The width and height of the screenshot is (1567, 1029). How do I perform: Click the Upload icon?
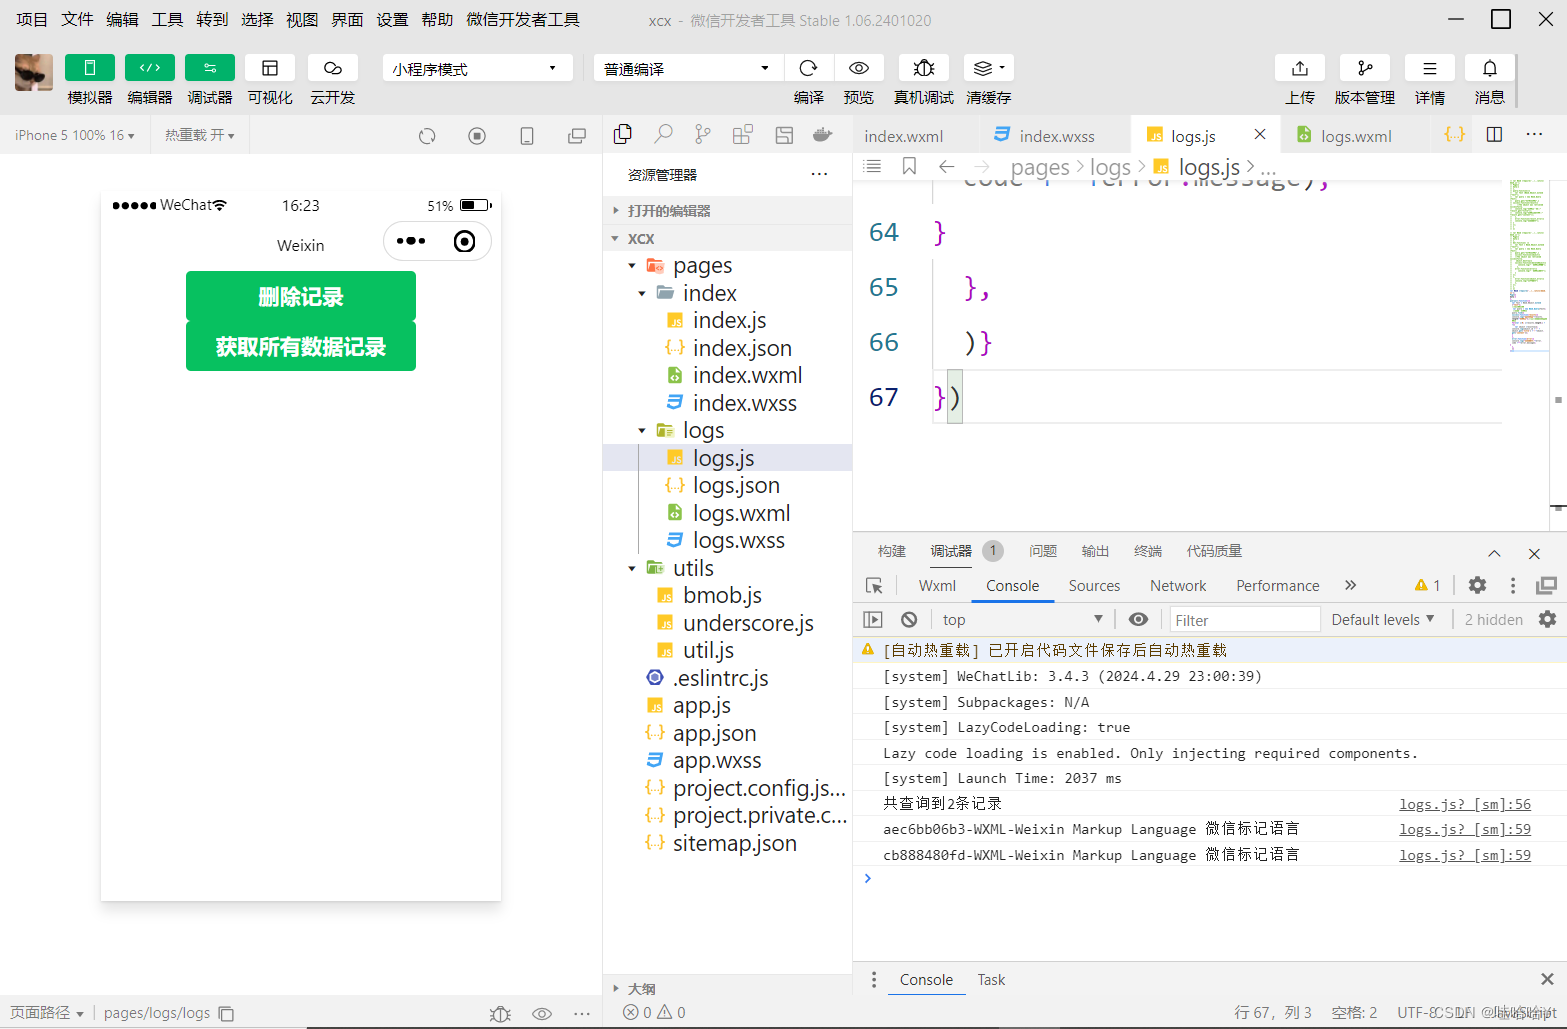coord(1300,68)
